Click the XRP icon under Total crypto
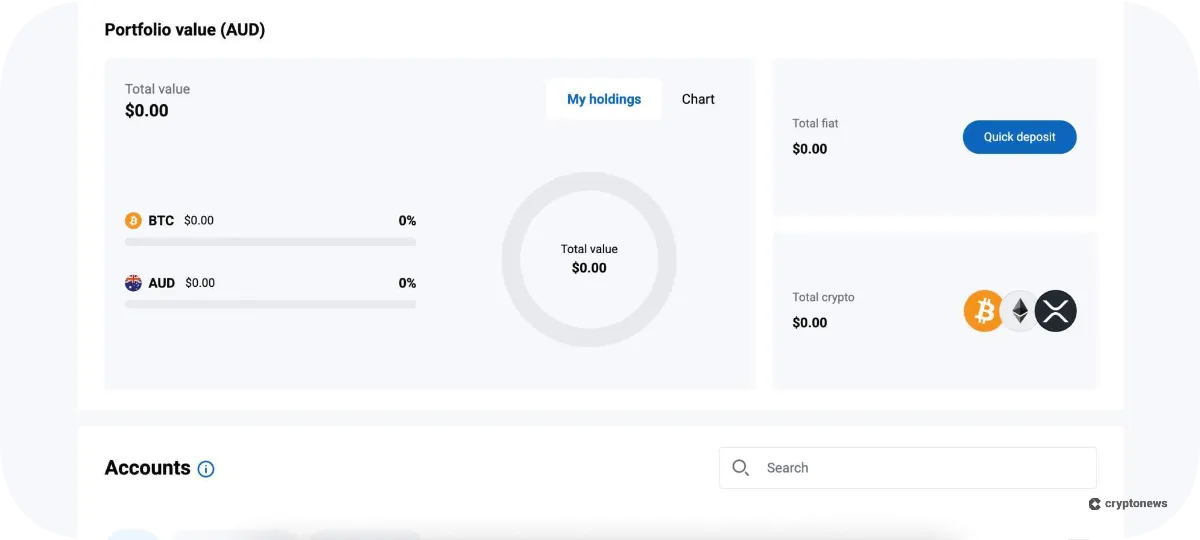1200x540 pixels. [1056, 312]
